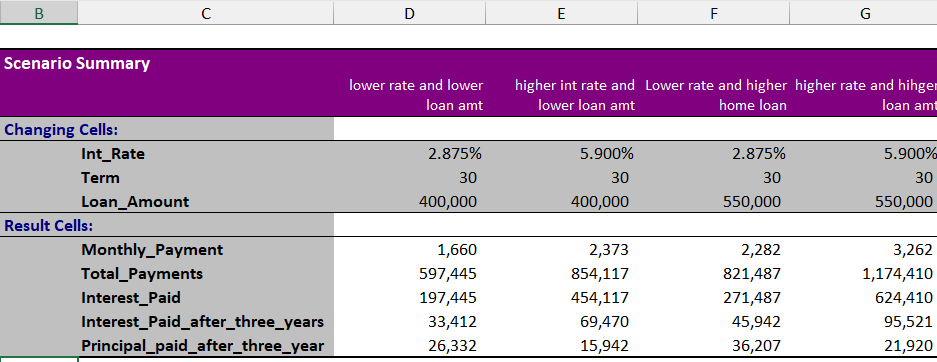Click 'higher int rate and lower loan amt' heading
This screenshot has height=362, width=937.
(x=575, y=95)
